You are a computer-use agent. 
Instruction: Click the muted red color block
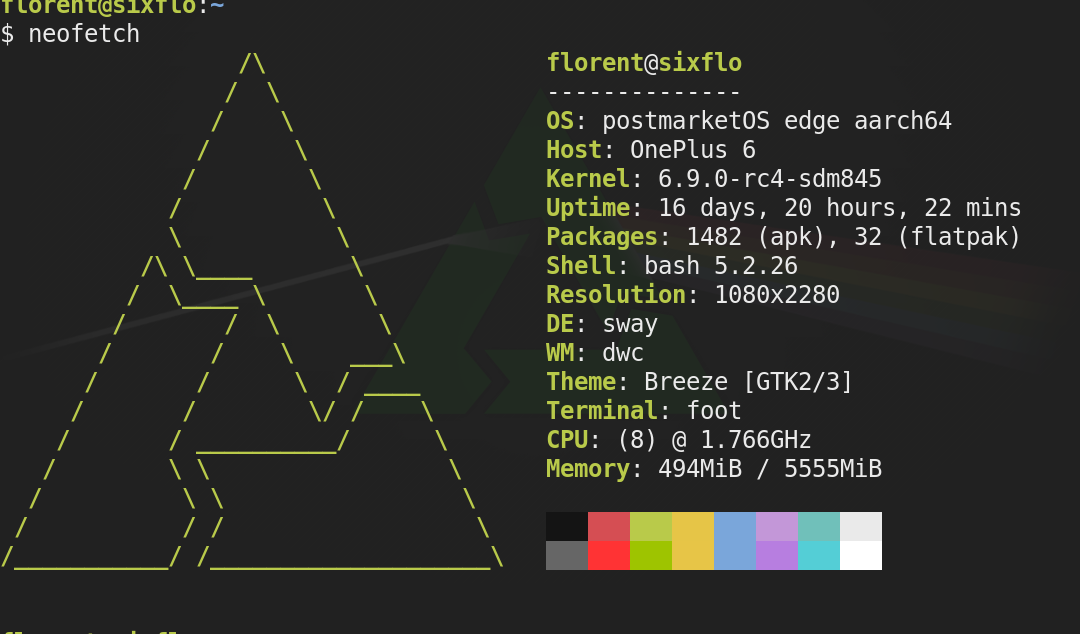point(609,526)
